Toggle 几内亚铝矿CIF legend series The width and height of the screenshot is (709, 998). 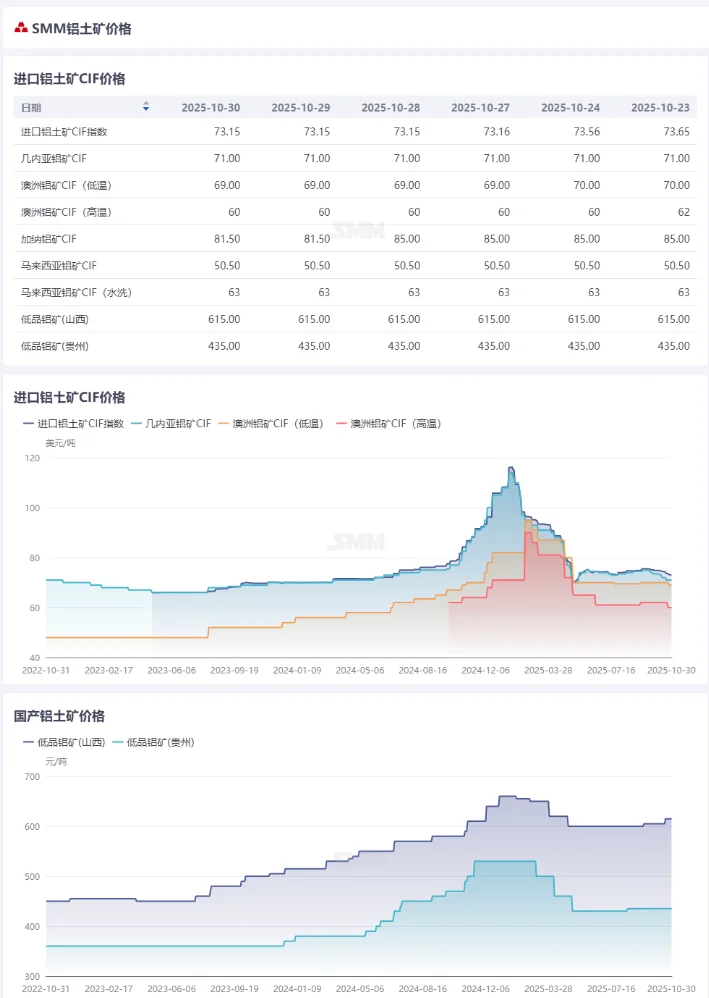pyautogui.click(x=171, y=424)
